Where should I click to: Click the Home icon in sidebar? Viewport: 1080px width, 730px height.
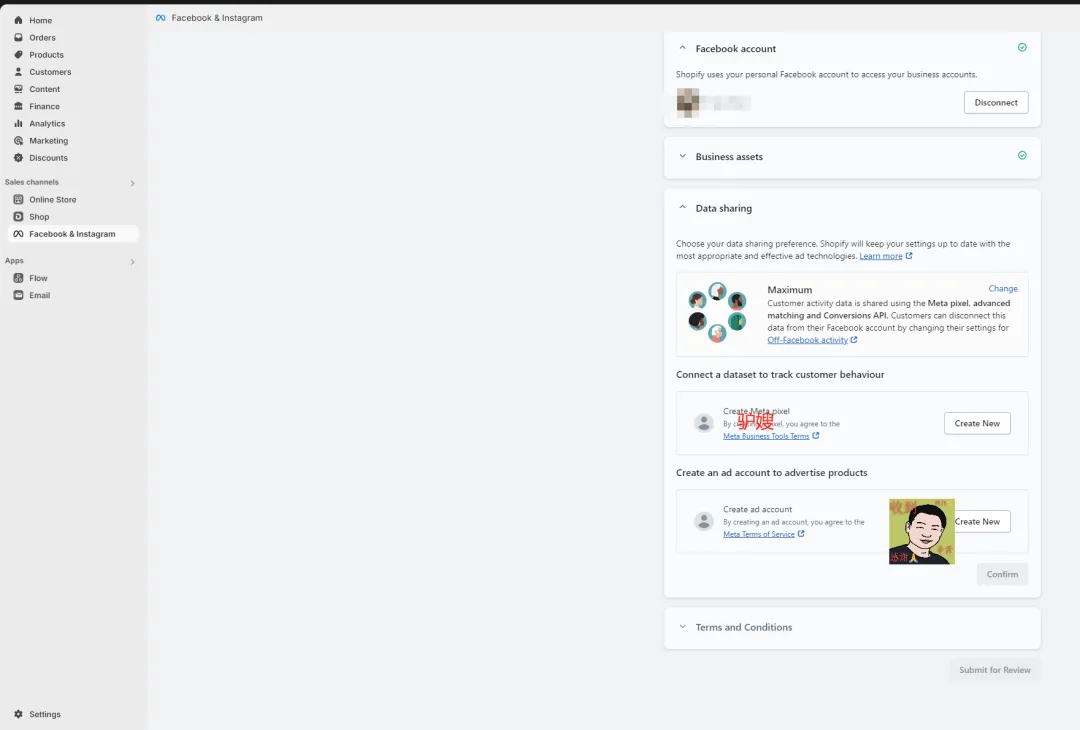coord(19,21)
